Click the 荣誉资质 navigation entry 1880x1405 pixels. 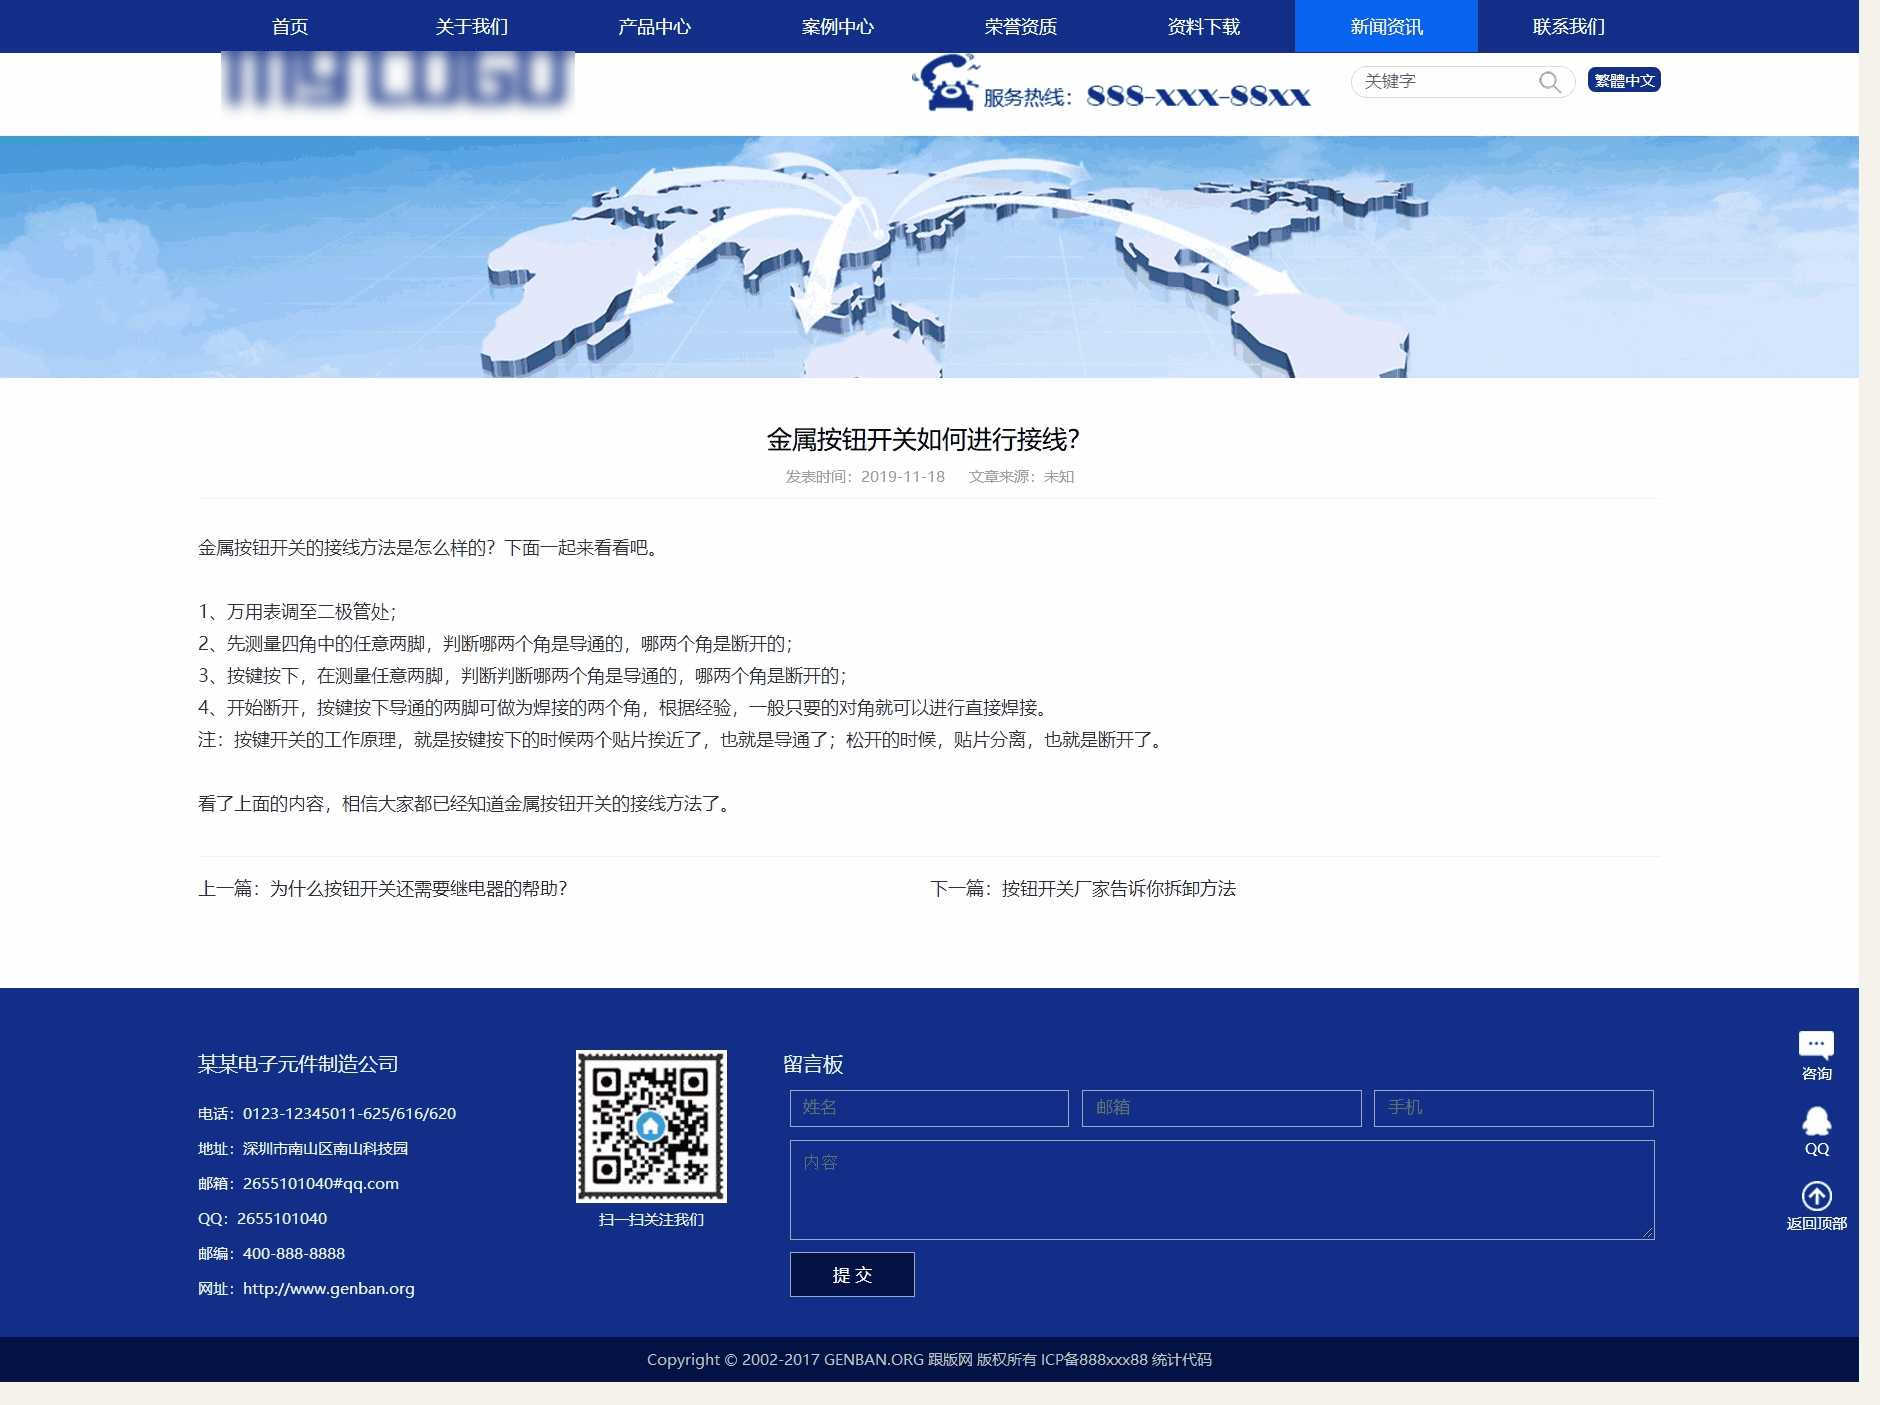1022,26
